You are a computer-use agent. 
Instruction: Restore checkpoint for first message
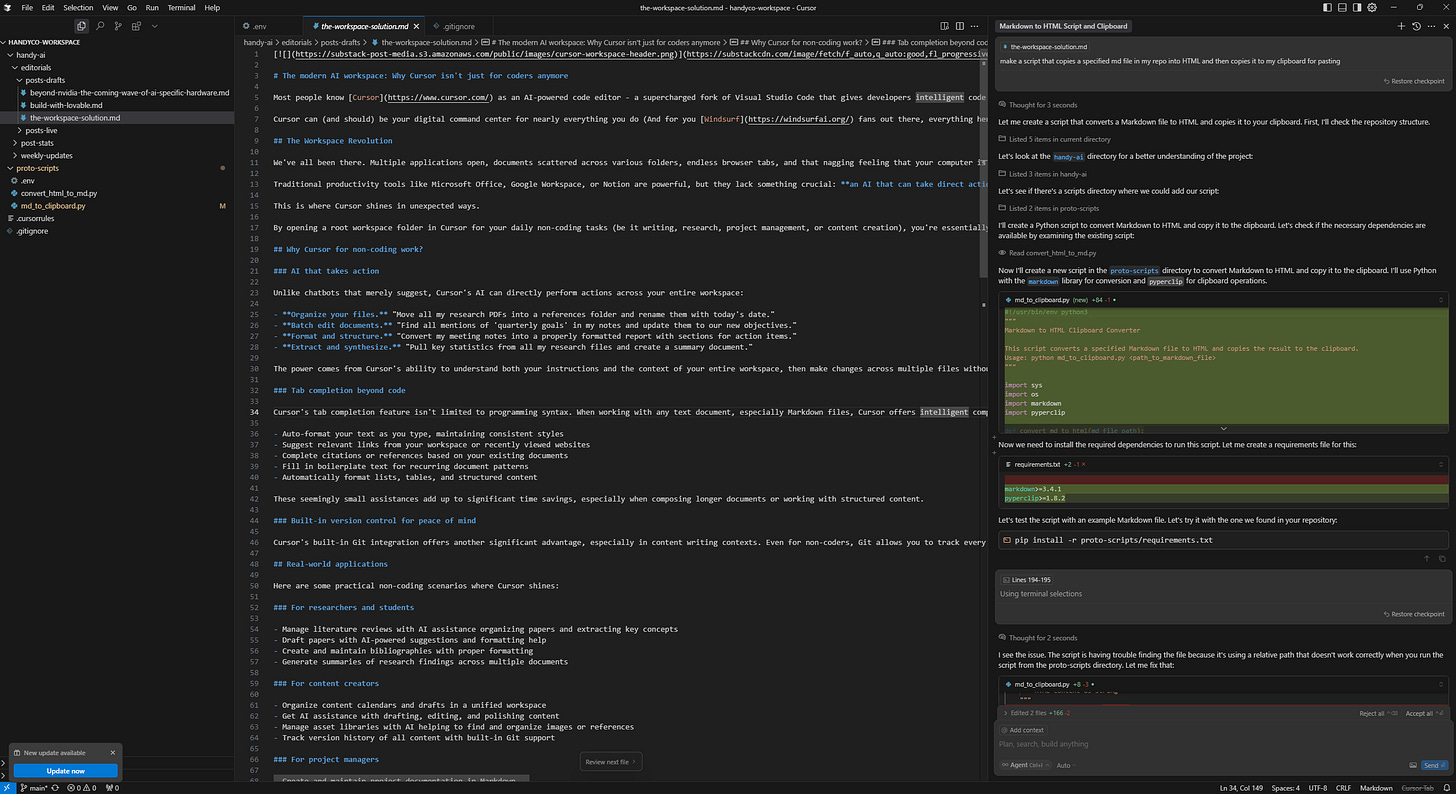(1414, 81)
